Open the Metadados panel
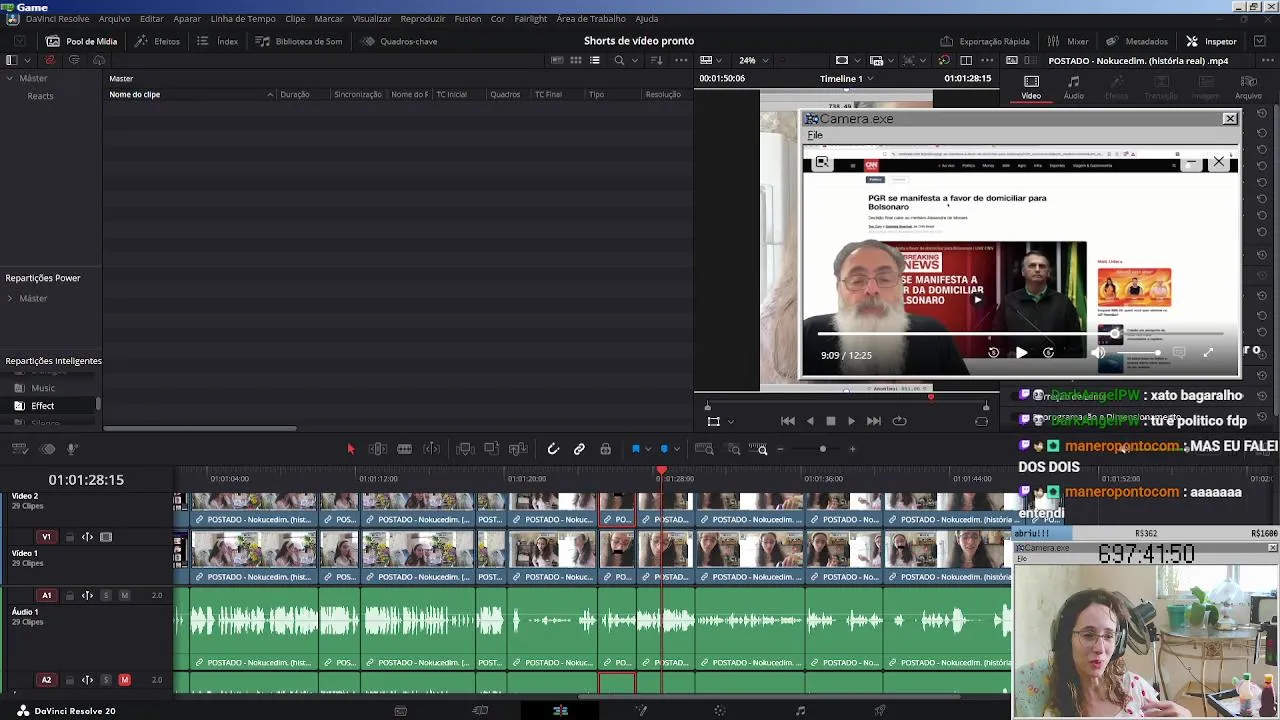 [x=1136, y=41]
